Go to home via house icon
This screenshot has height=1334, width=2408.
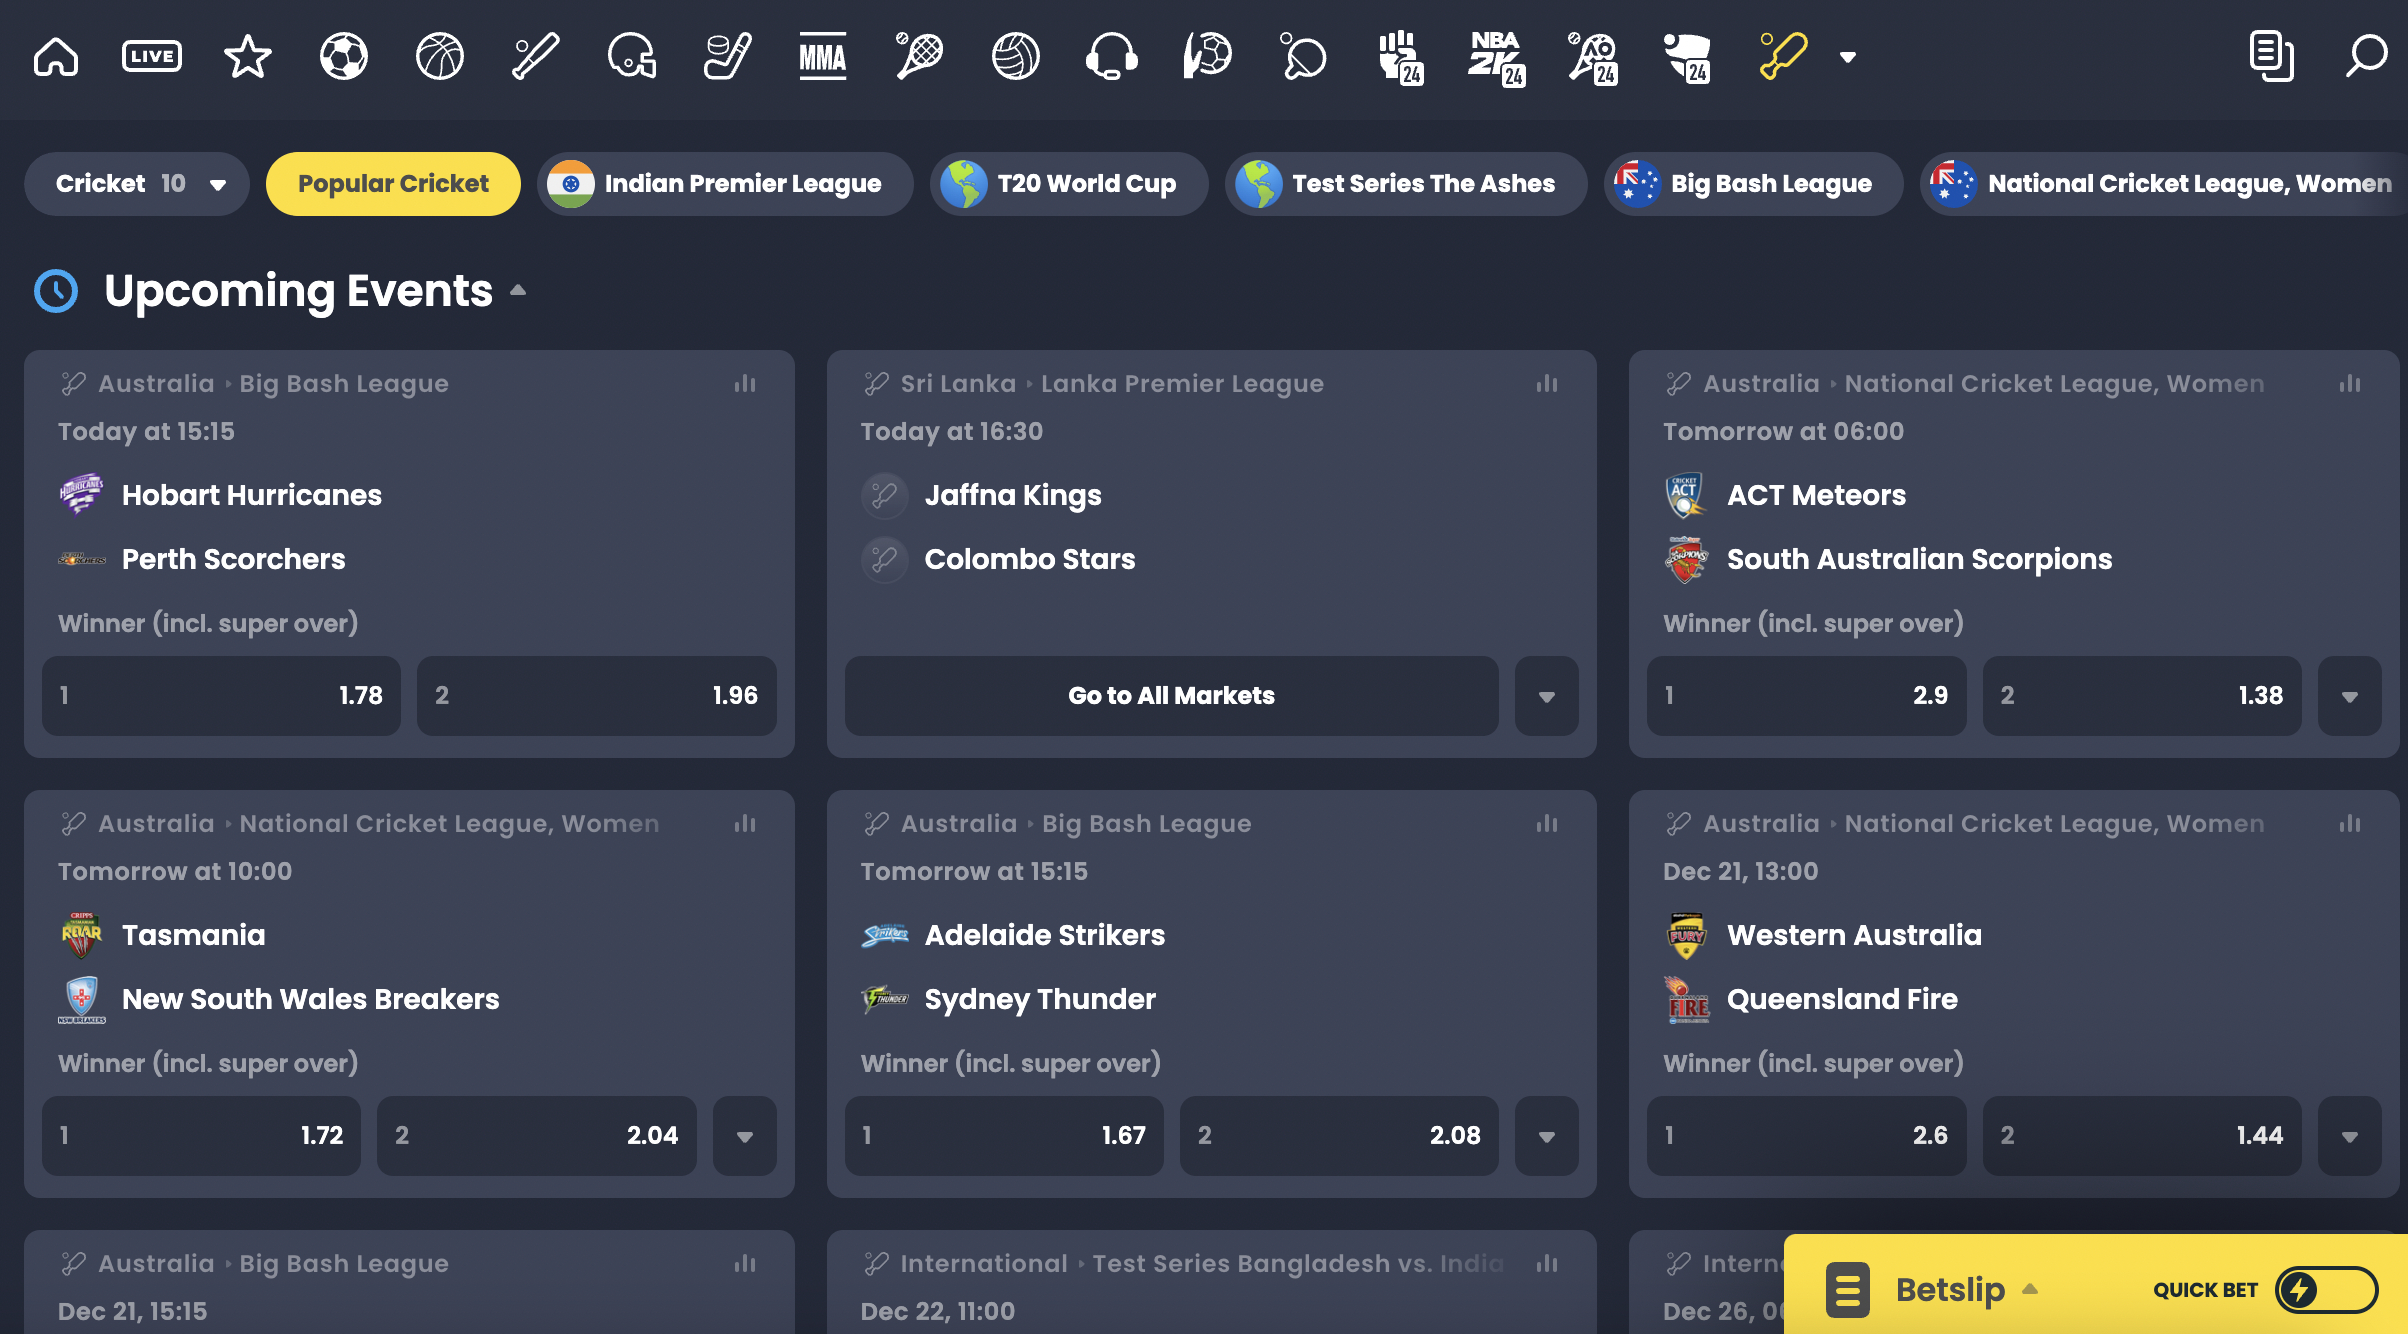56,56
